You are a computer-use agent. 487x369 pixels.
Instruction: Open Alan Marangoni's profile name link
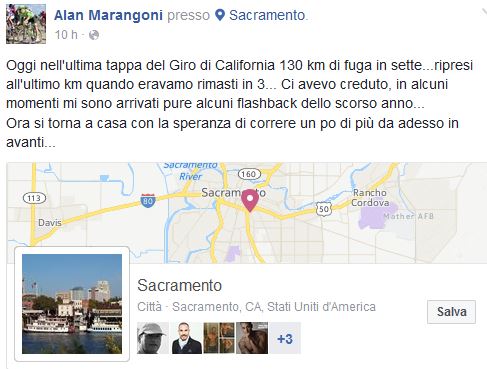(x=108, y=15)
